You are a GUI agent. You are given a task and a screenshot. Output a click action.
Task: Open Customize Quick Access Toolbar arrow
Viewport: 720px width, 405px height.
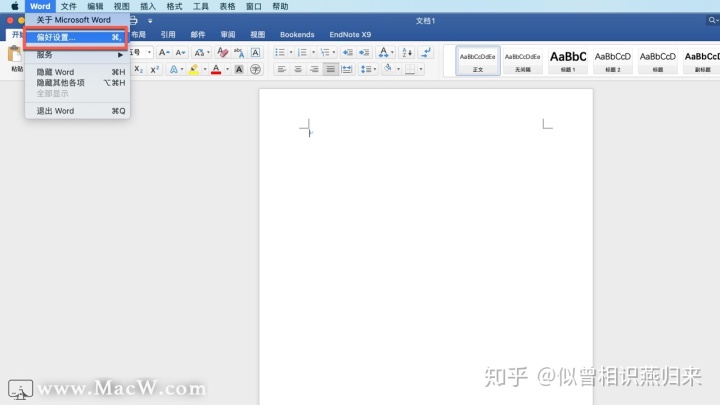point(150,21)
